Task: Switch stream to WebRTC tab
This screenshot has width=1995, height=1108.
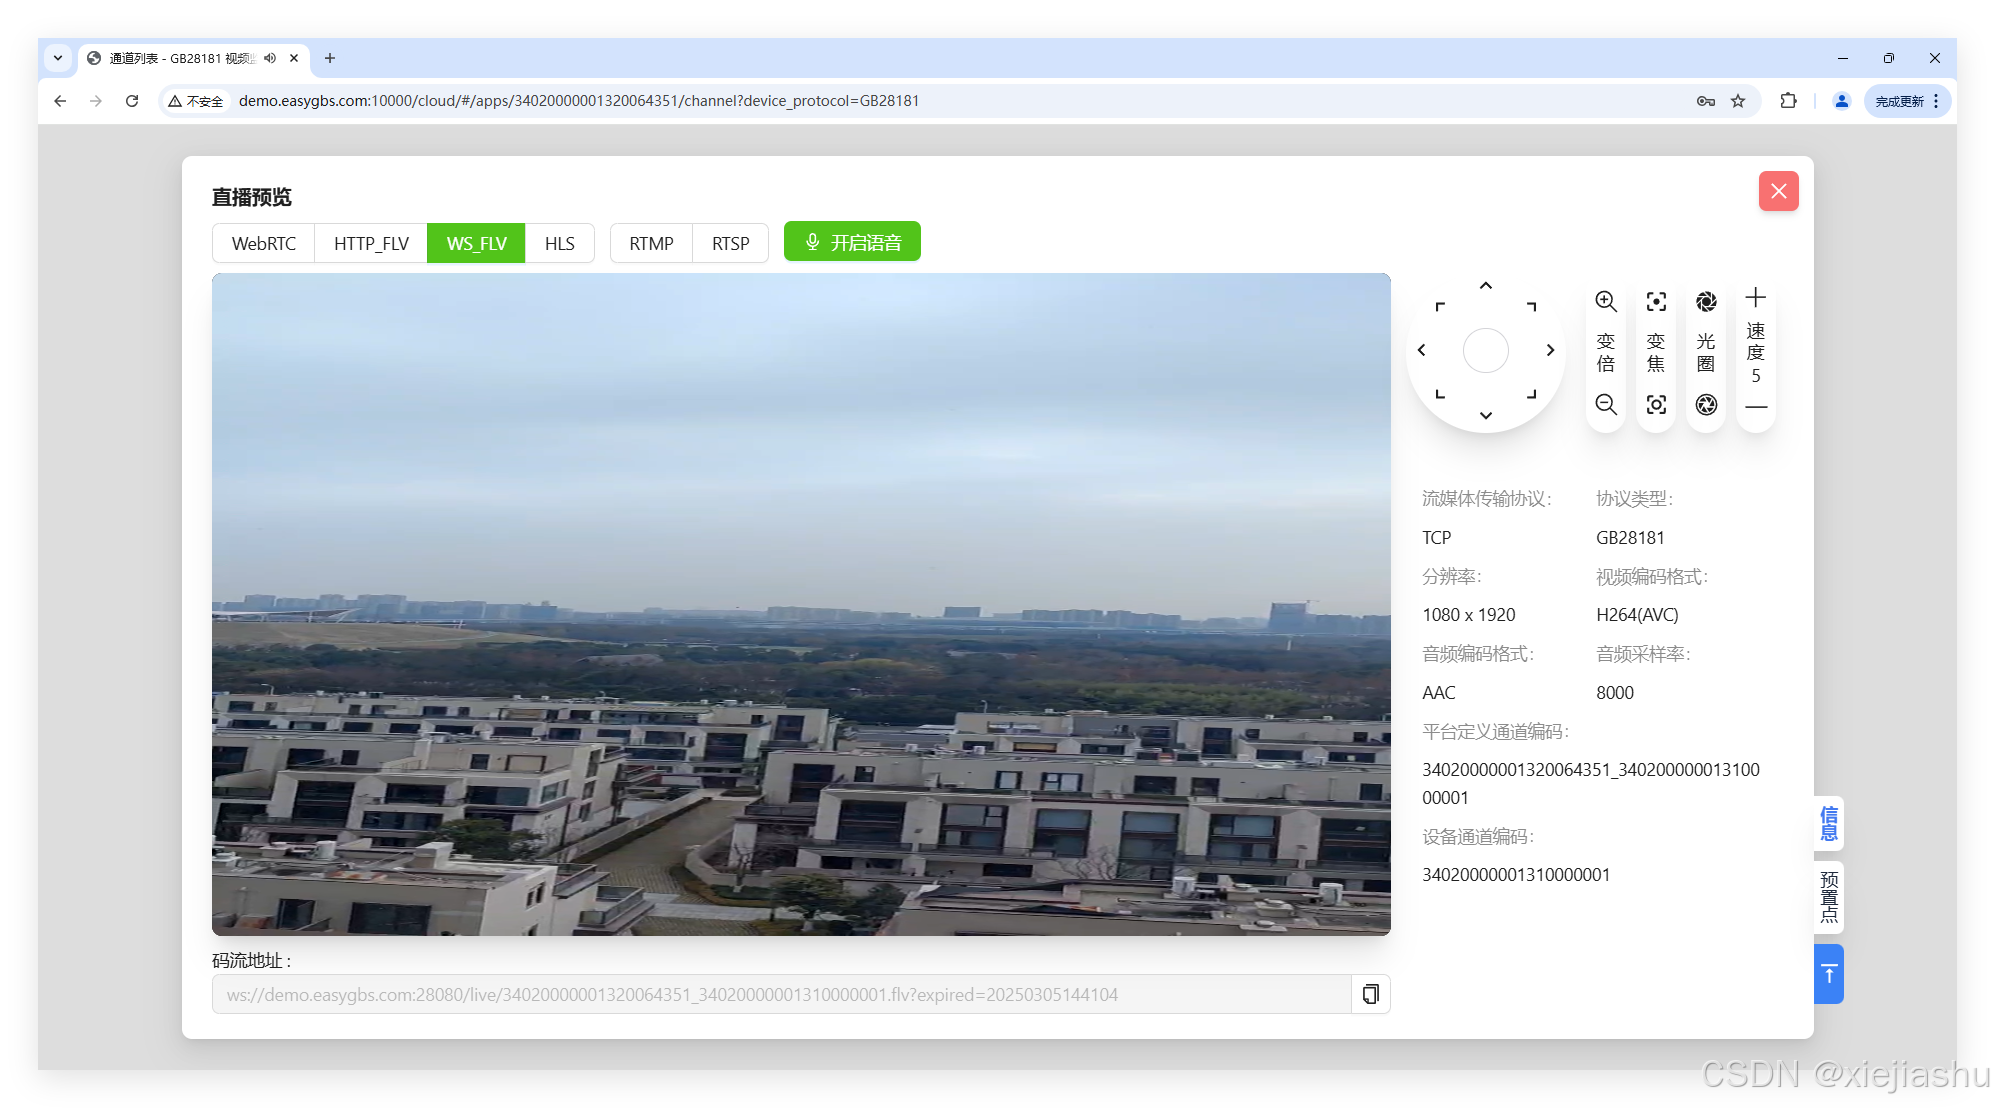Action: [x=264, y=243]
